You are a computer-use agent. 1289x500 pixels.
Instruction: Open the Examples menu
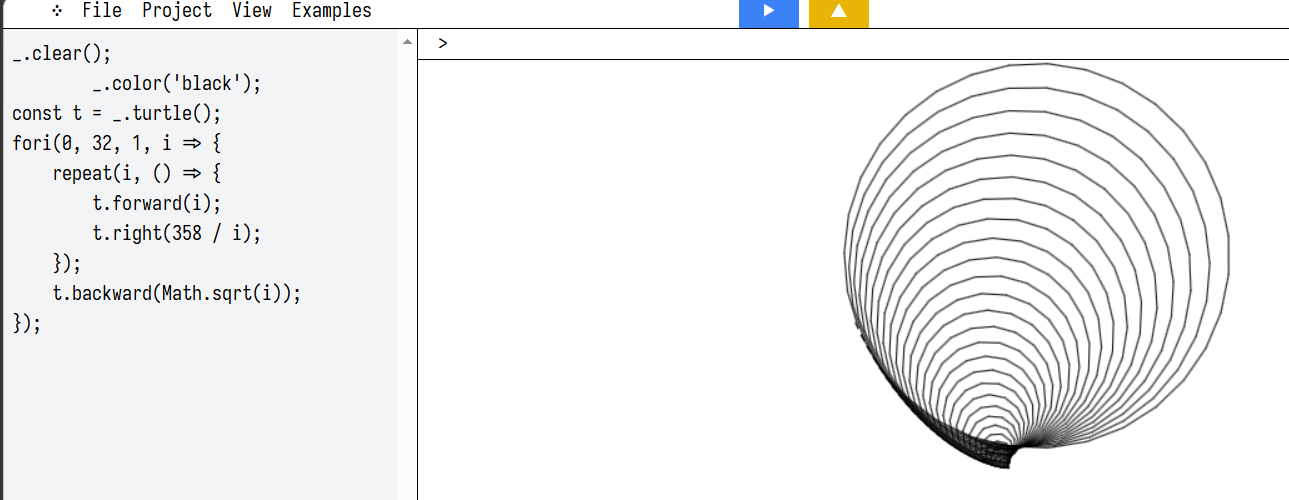332,11
